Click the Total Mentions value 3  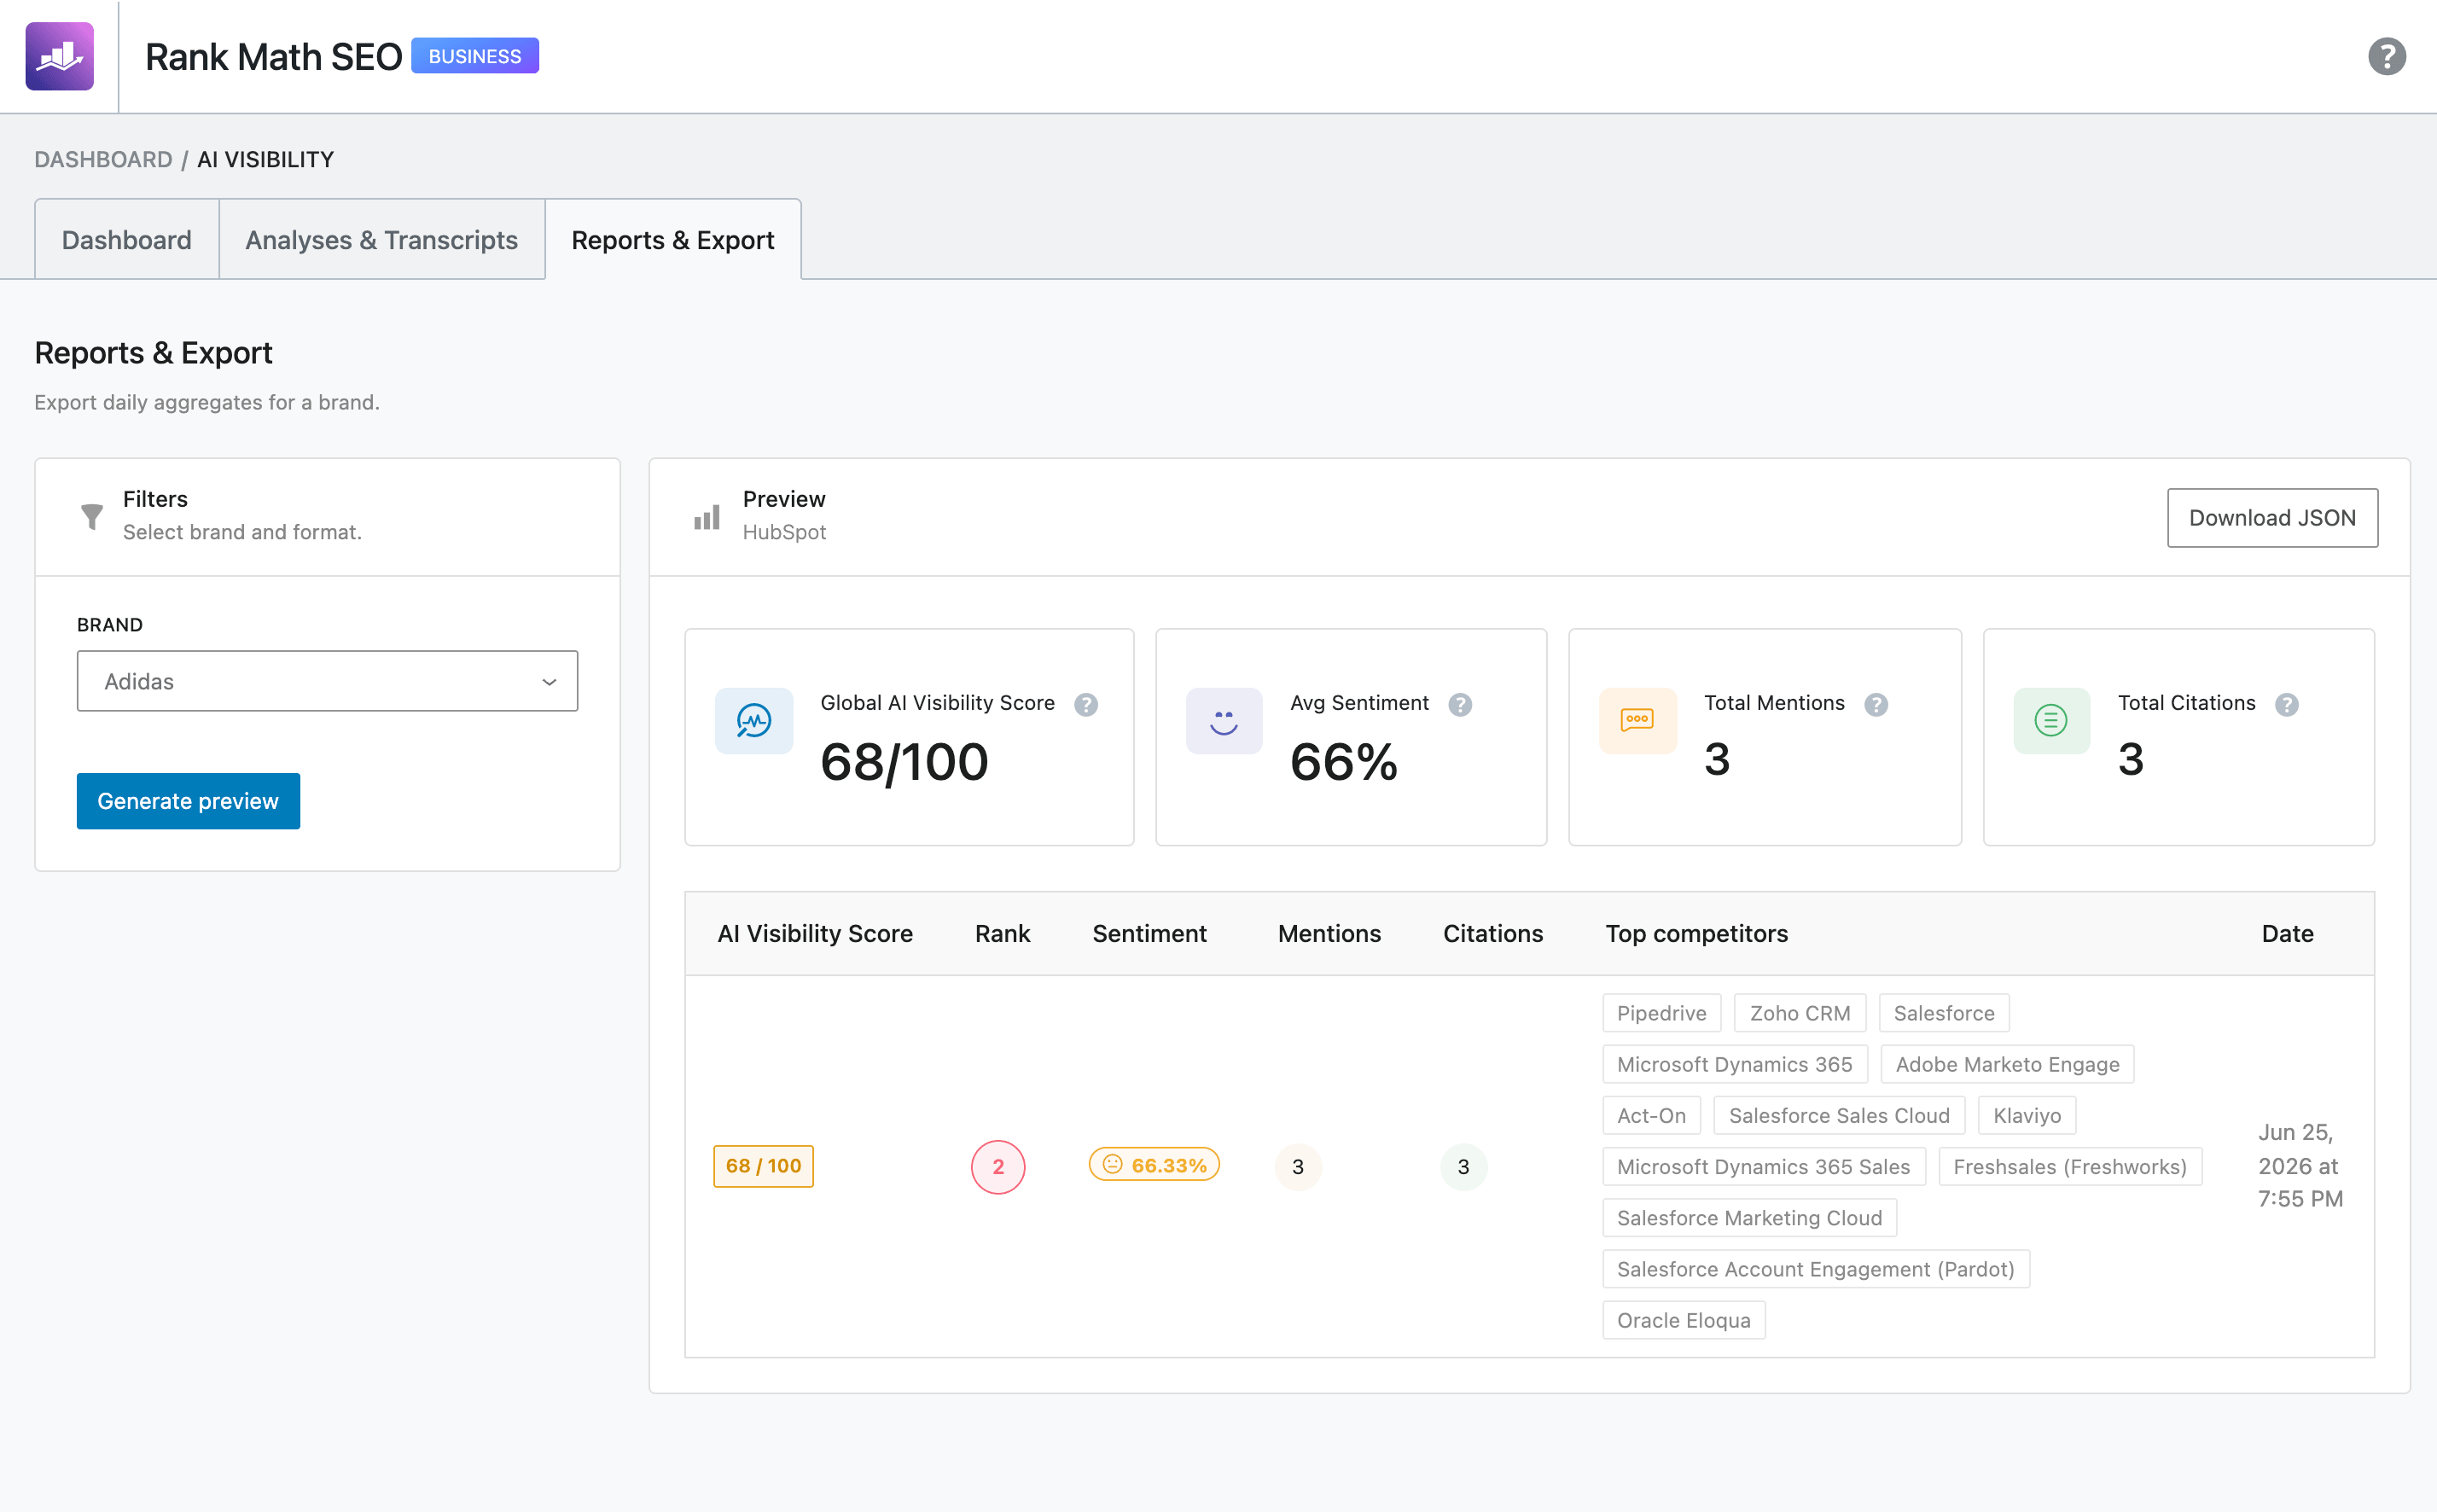[1717, 759]
